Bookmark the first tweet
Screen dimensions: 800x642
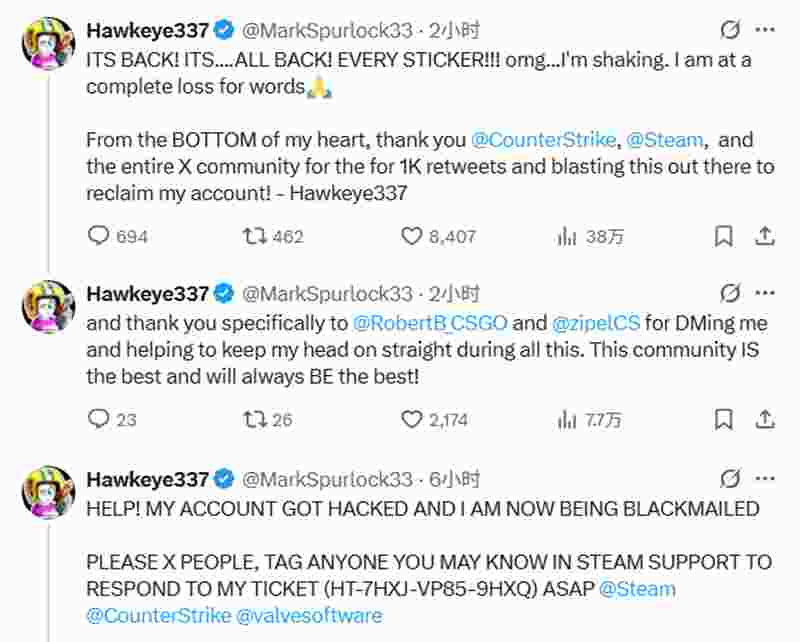pos(724,236)
